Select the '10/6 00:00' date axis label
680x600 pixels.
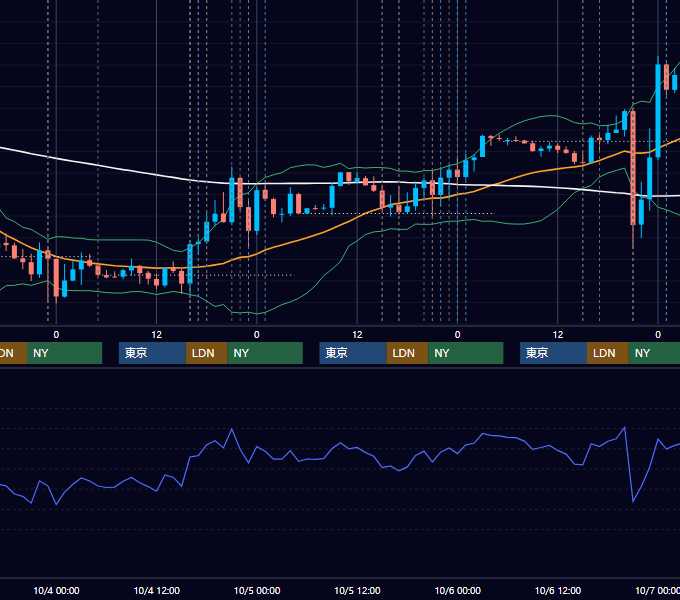tap(458, 590)
